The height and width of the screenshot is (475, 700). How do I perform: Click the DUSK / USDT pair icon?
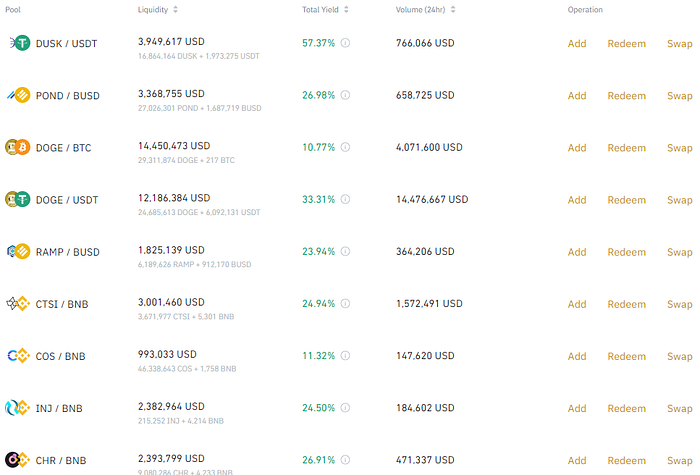tap(18, 43)
